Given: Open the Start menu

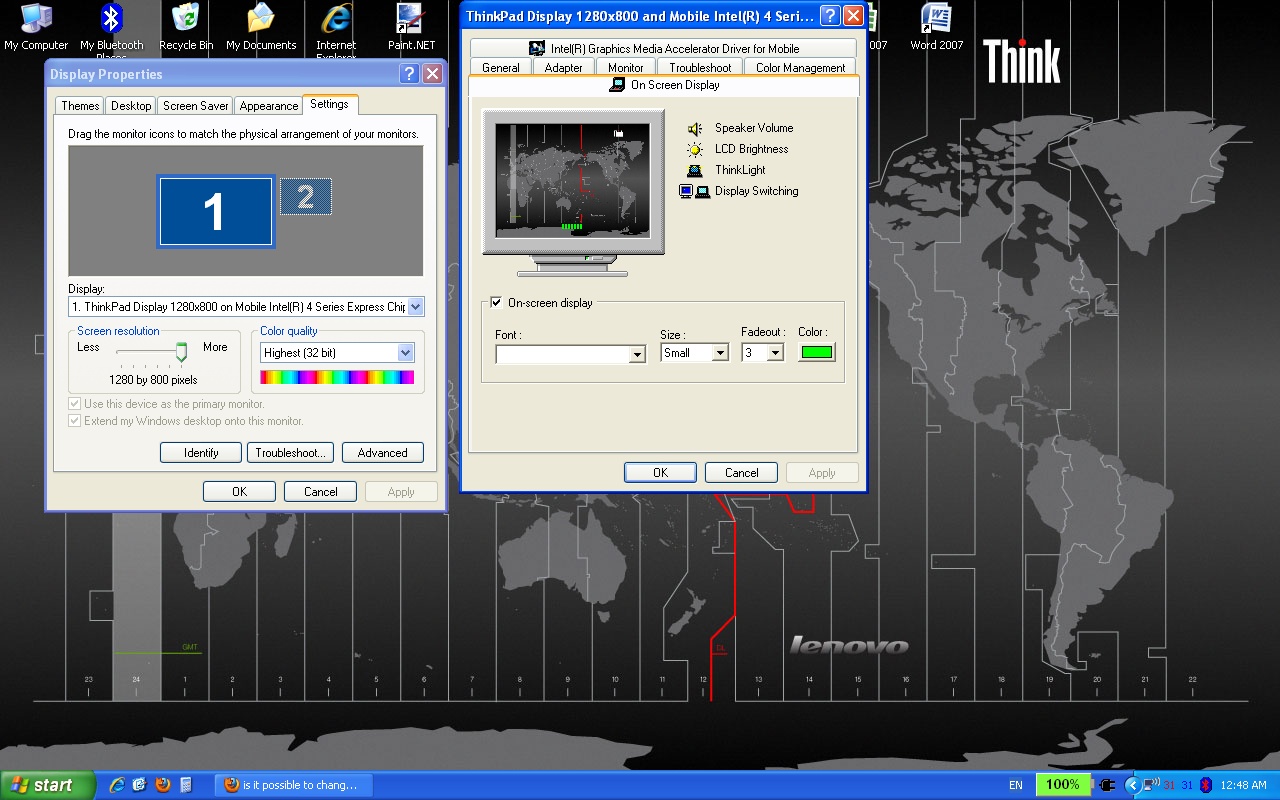Looking at the screenshot, I should coord(47,785).
